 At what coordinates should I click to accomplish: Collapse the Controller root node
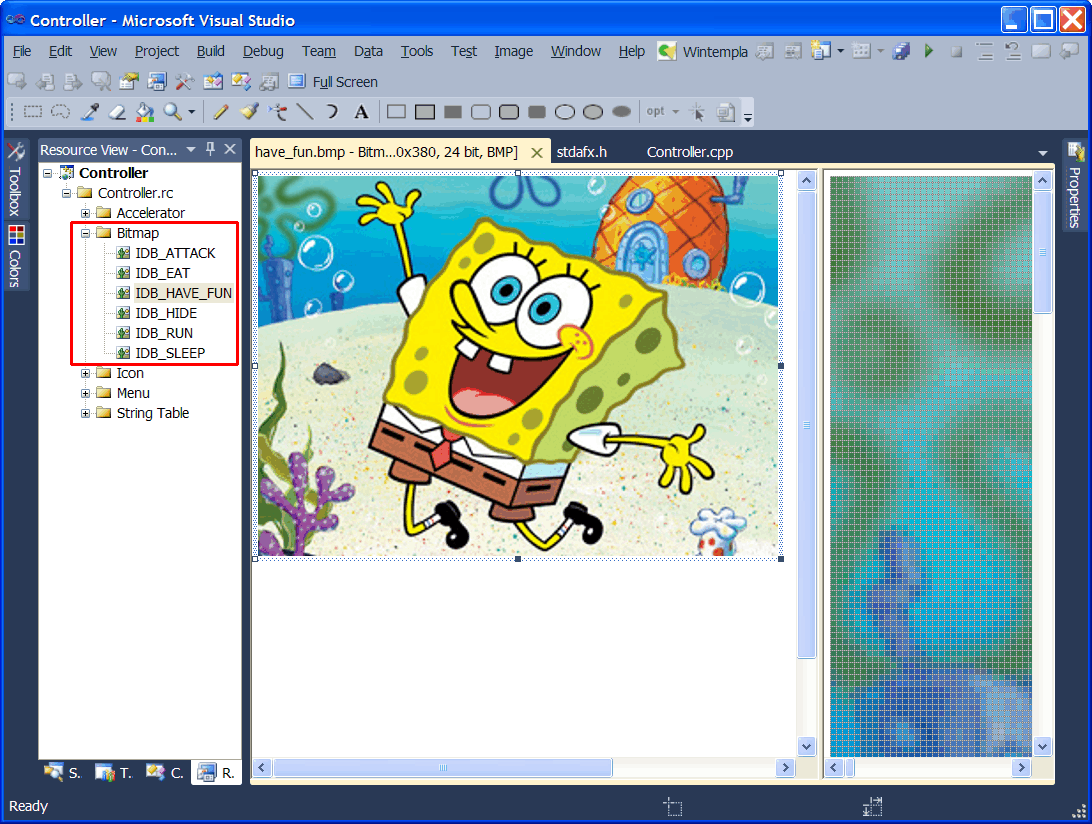coord(47,173)
